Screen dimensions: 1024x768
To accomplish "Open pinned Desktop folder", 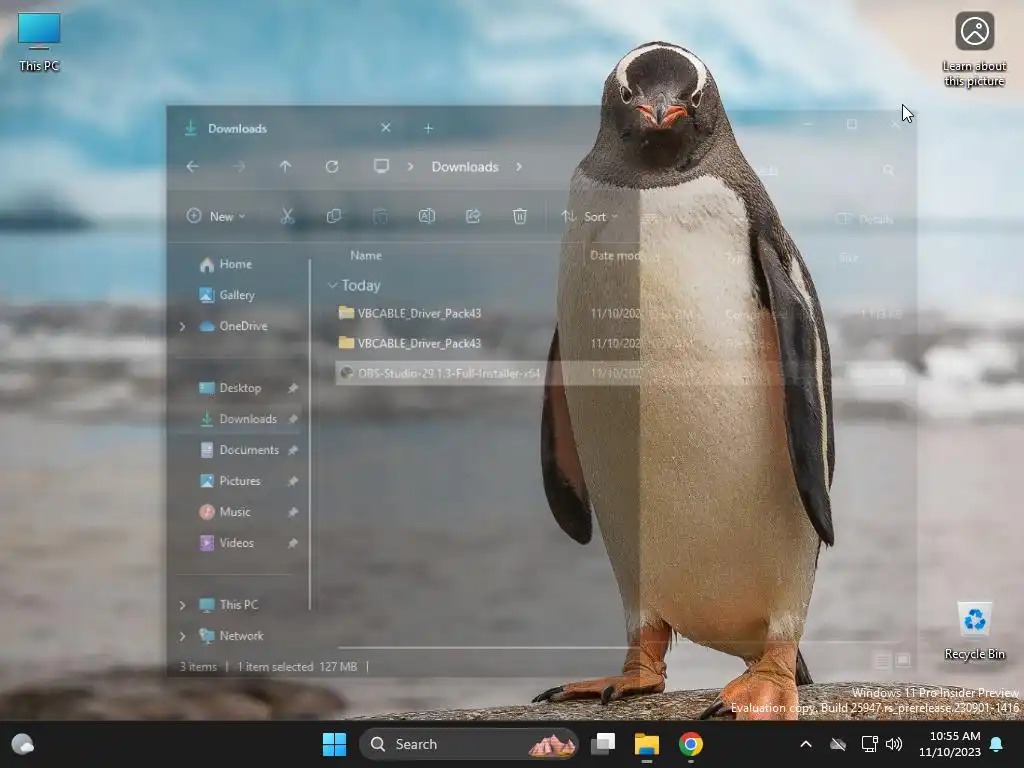I will coord(230,388).
